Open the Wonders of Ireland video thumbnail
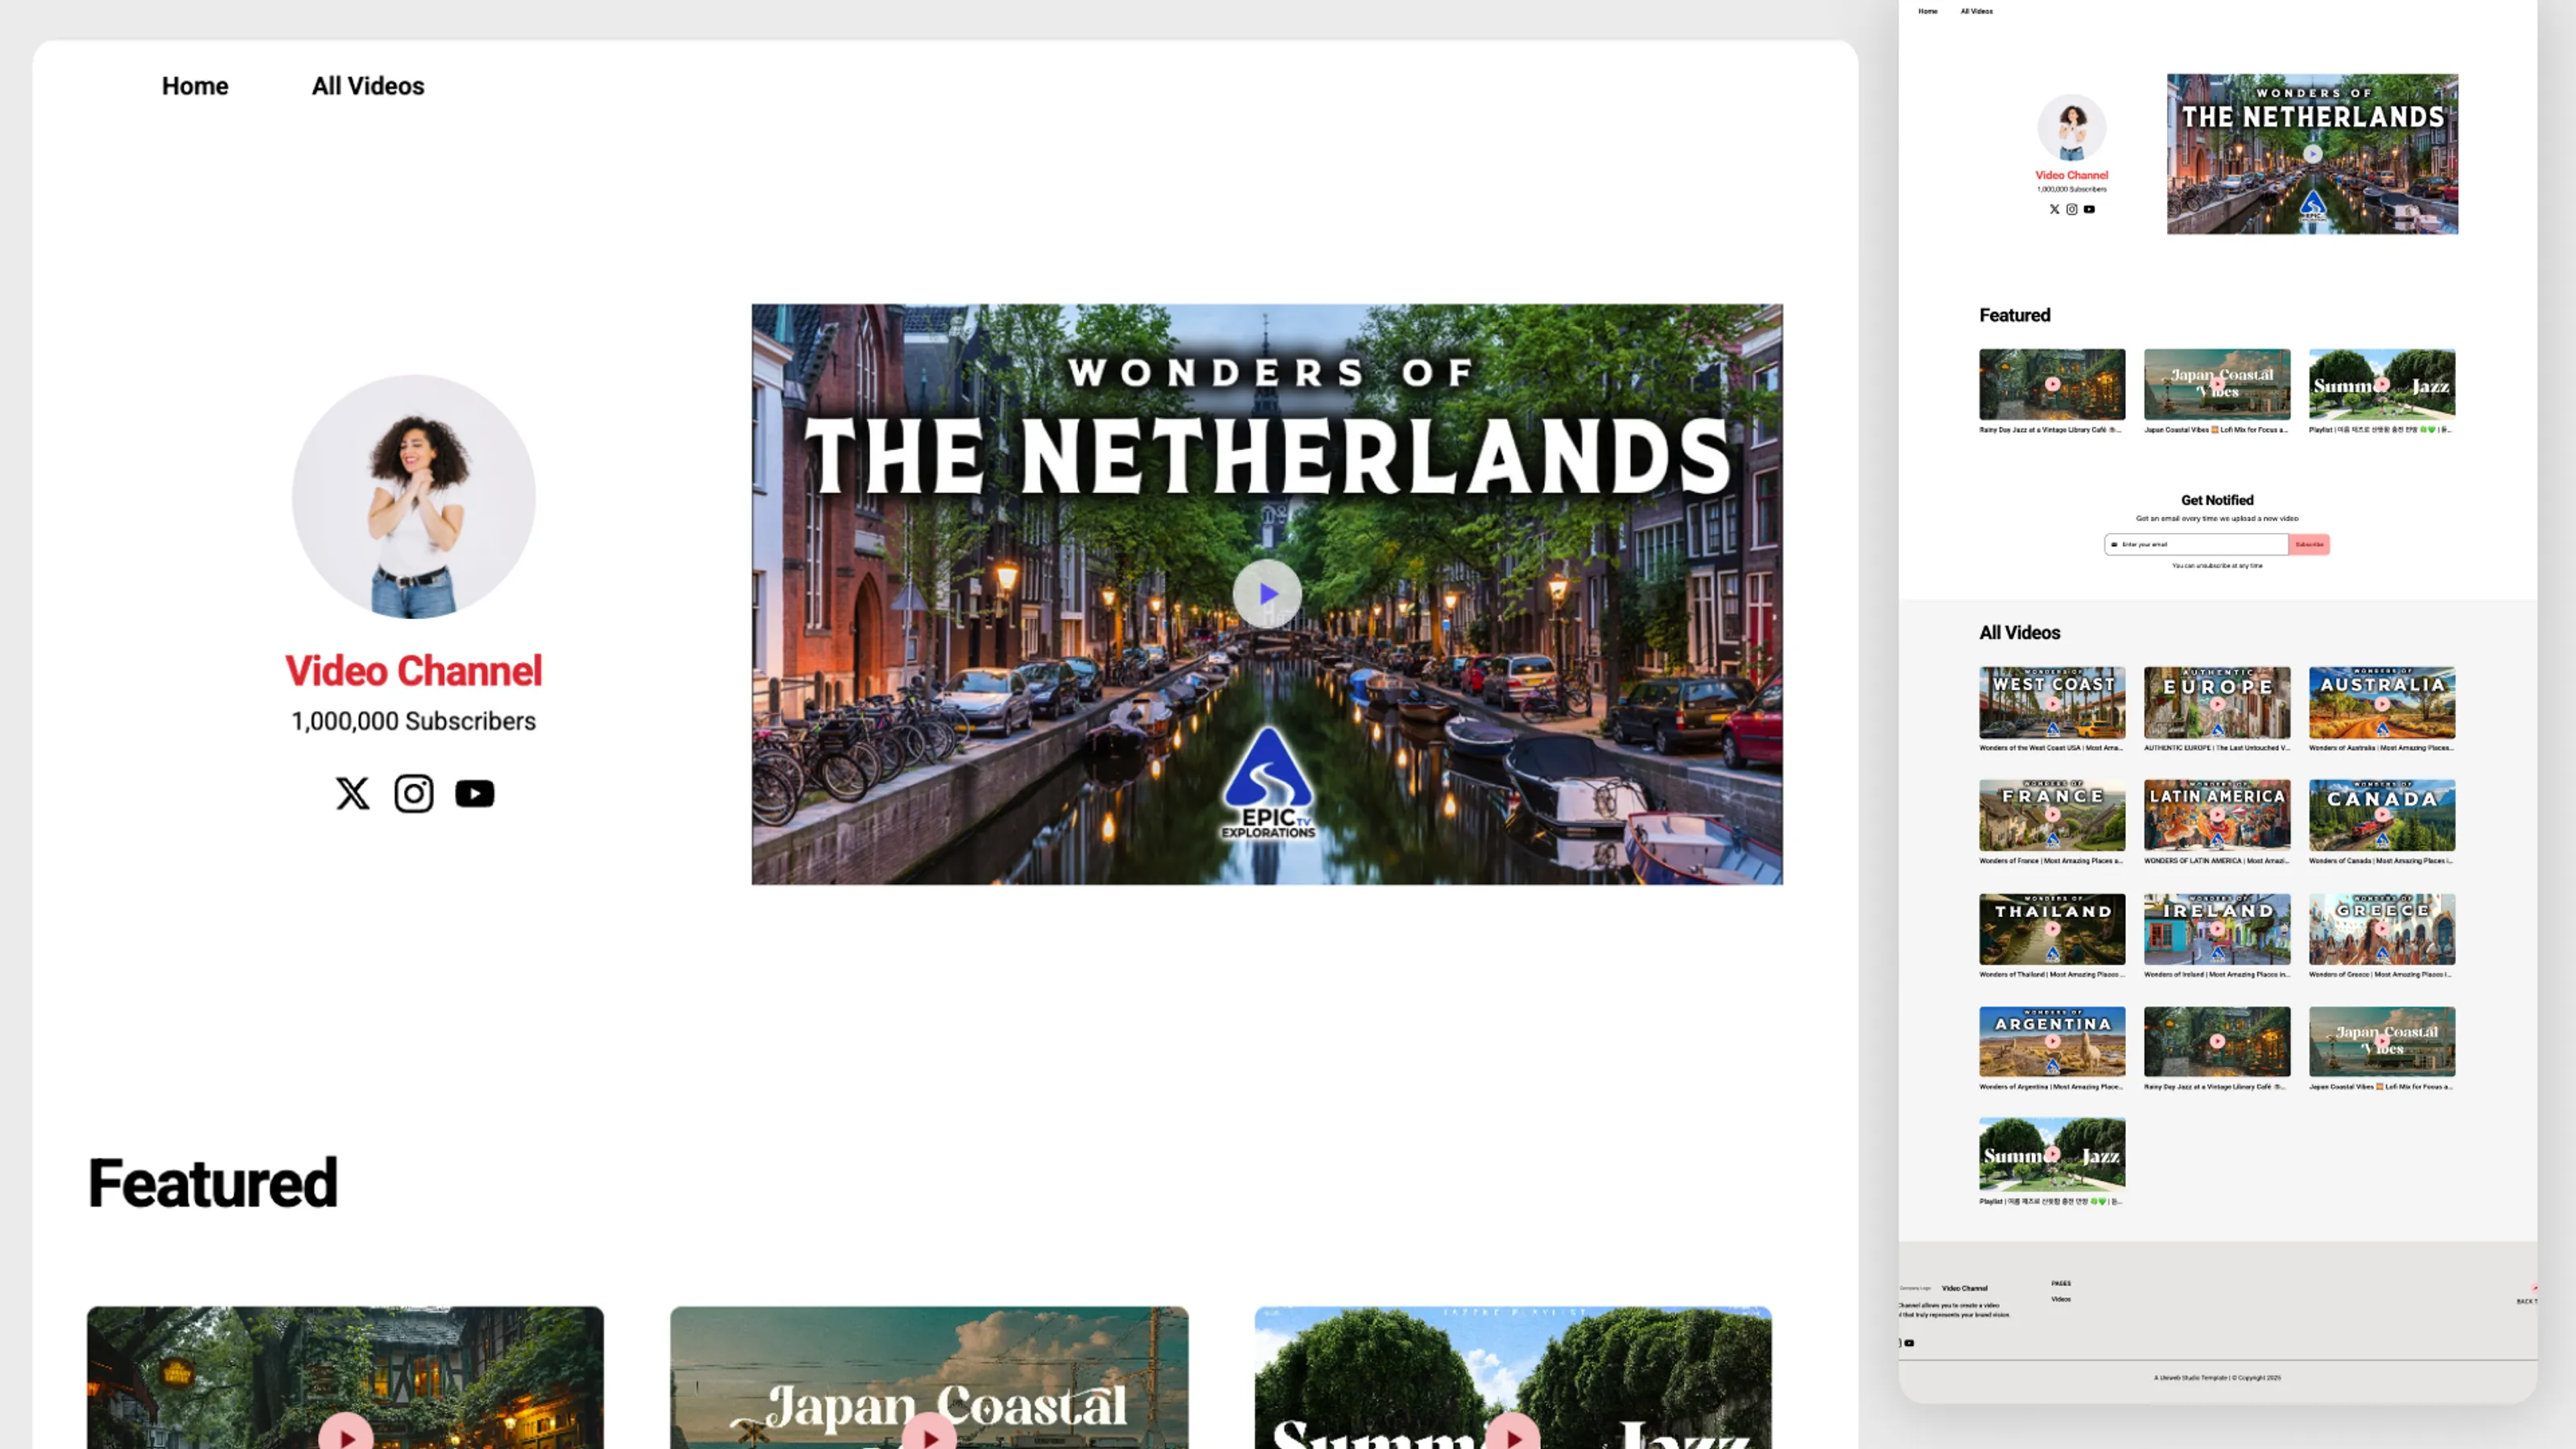This screenshot has height=1449, width=2576. click(x=2216, y=928)
